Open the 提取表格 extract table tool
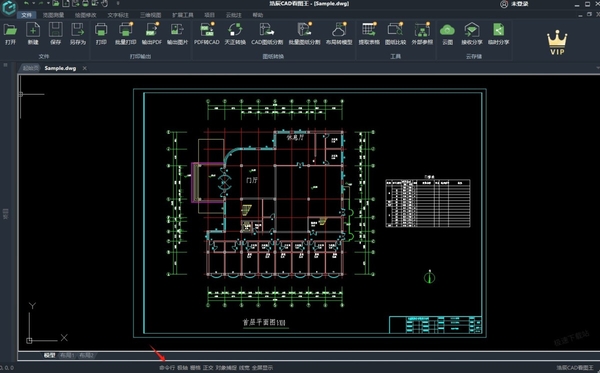The image size is (600, 373). coord(369,34)
